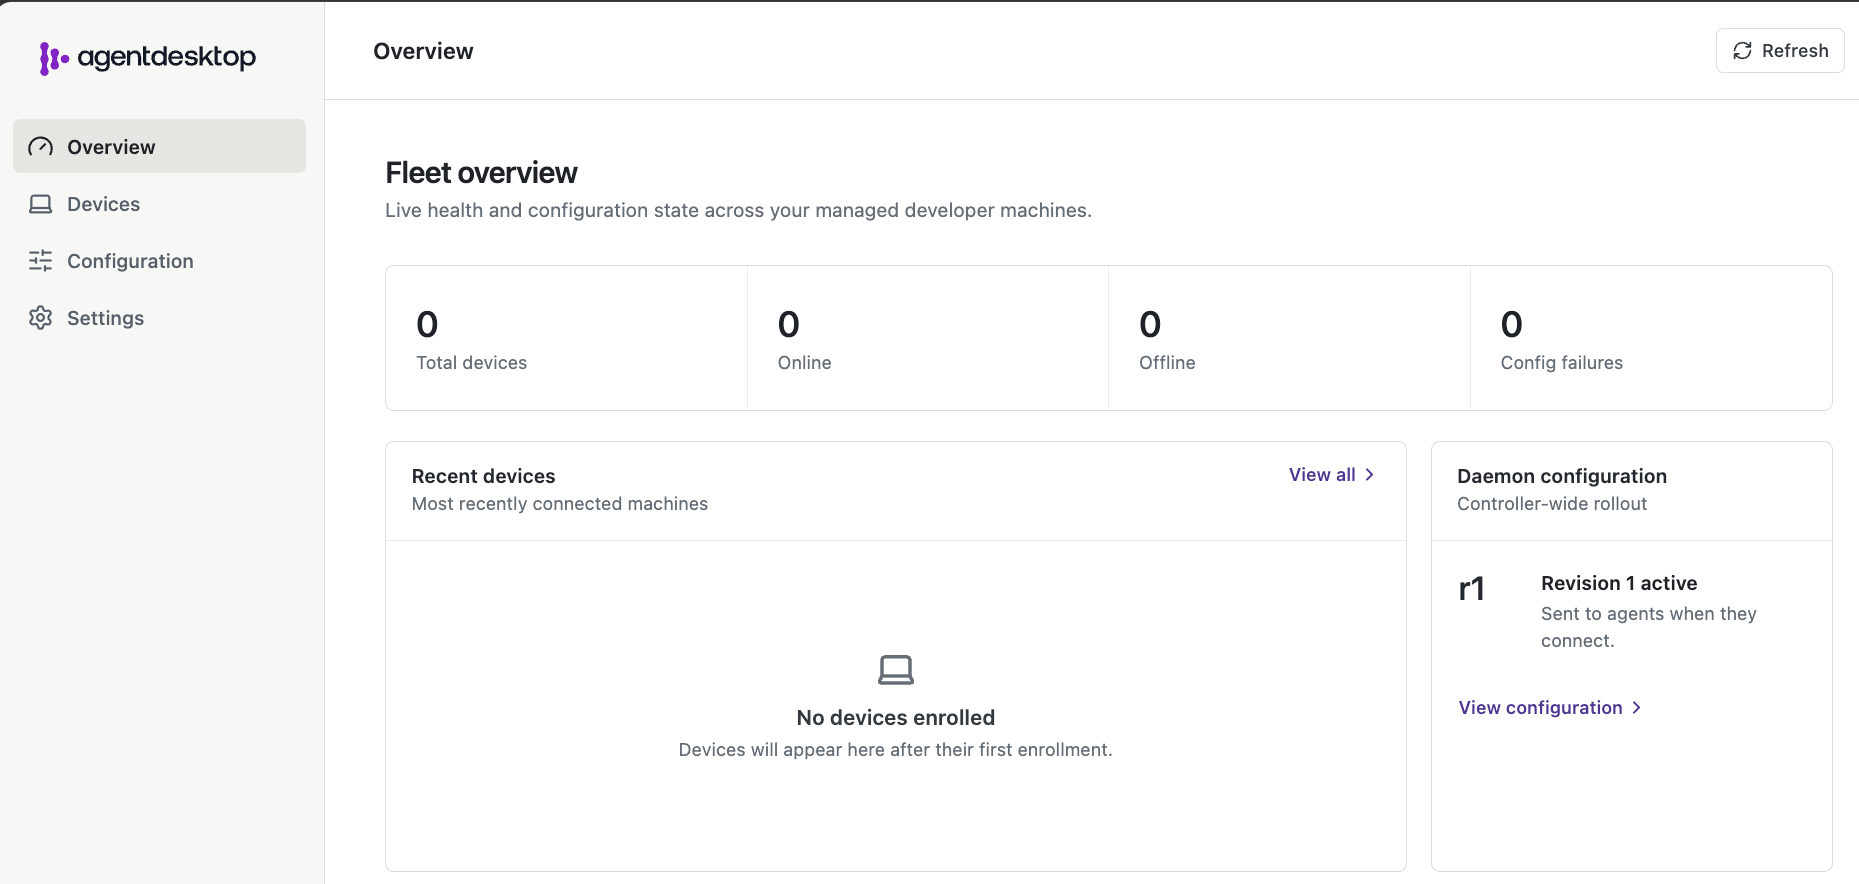Image resolution: width=1859 pixels, height=884 pixels.
Task: Click the agentdesktop logo icon
Action: pos(53,58)
